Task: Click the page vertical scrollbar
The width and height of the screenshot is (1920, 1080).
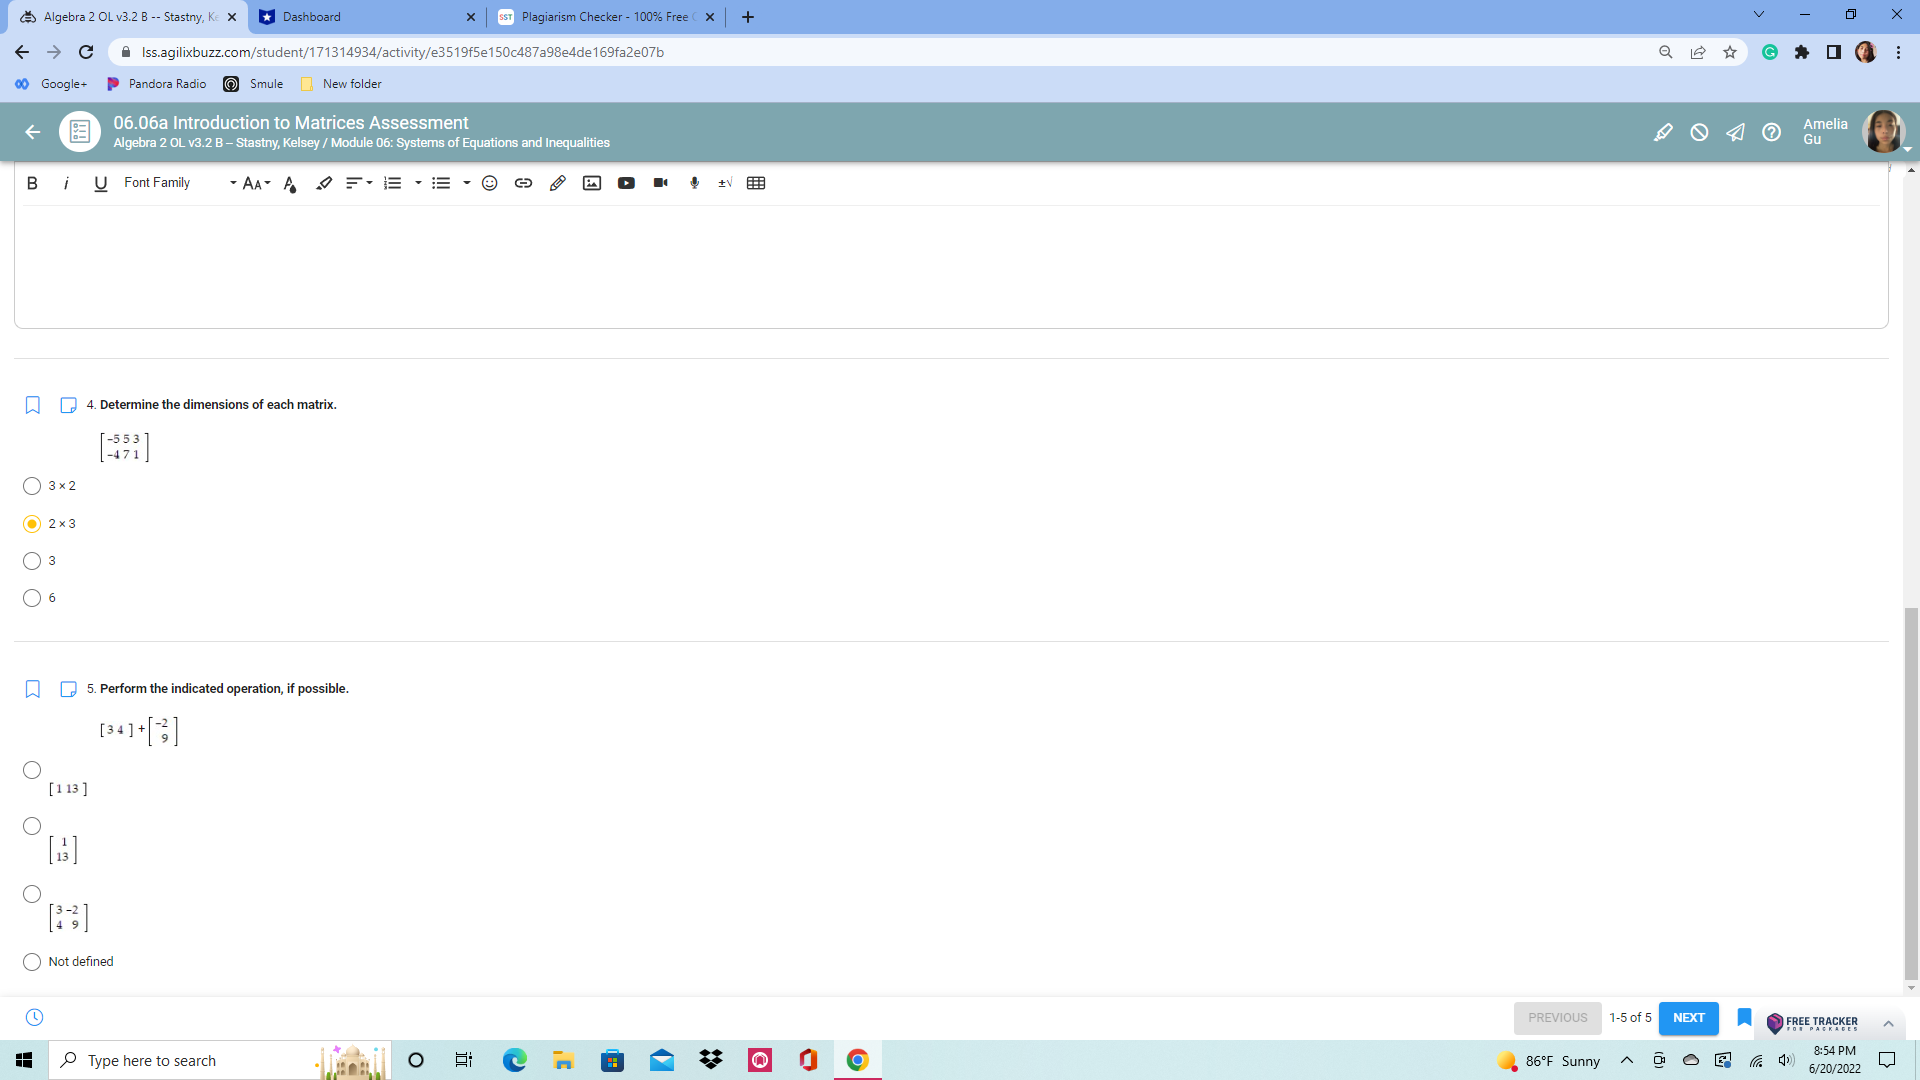Action: pyautogui.click(x=1911, y=790)
